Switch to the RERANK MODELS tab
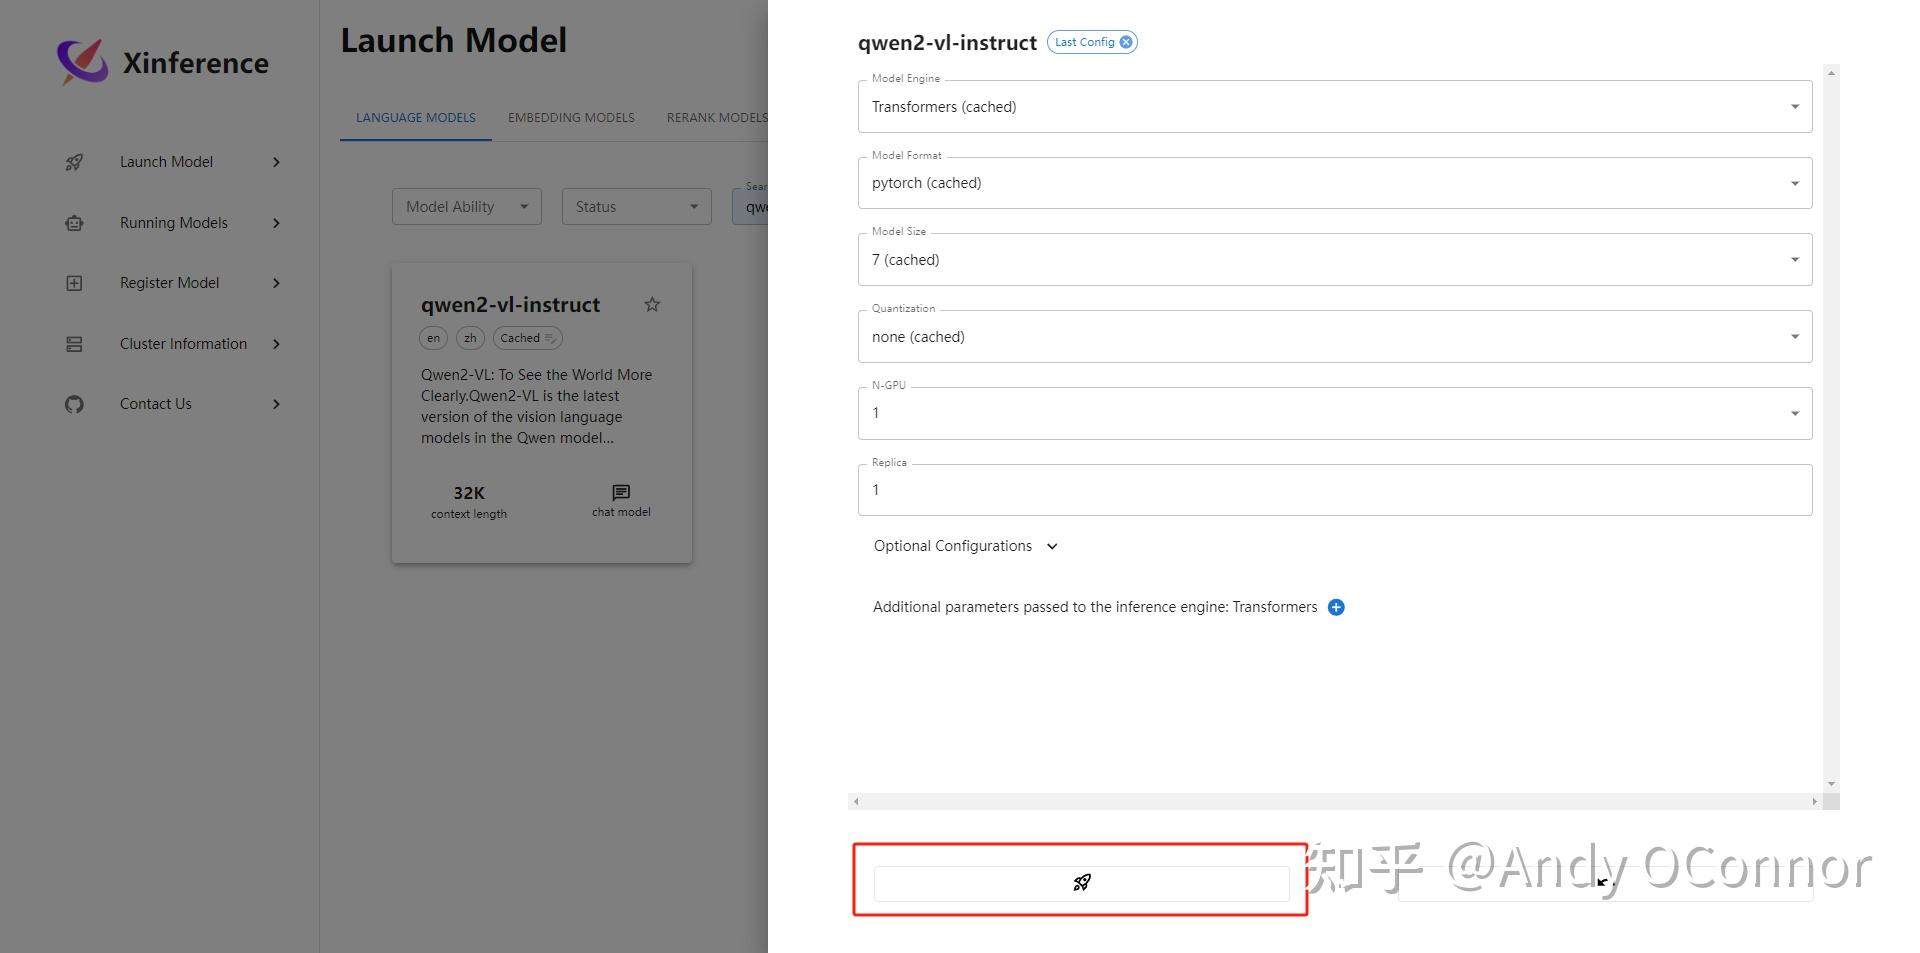The height and width of the screenshot is (953, 1920). (x=716, y=117)
